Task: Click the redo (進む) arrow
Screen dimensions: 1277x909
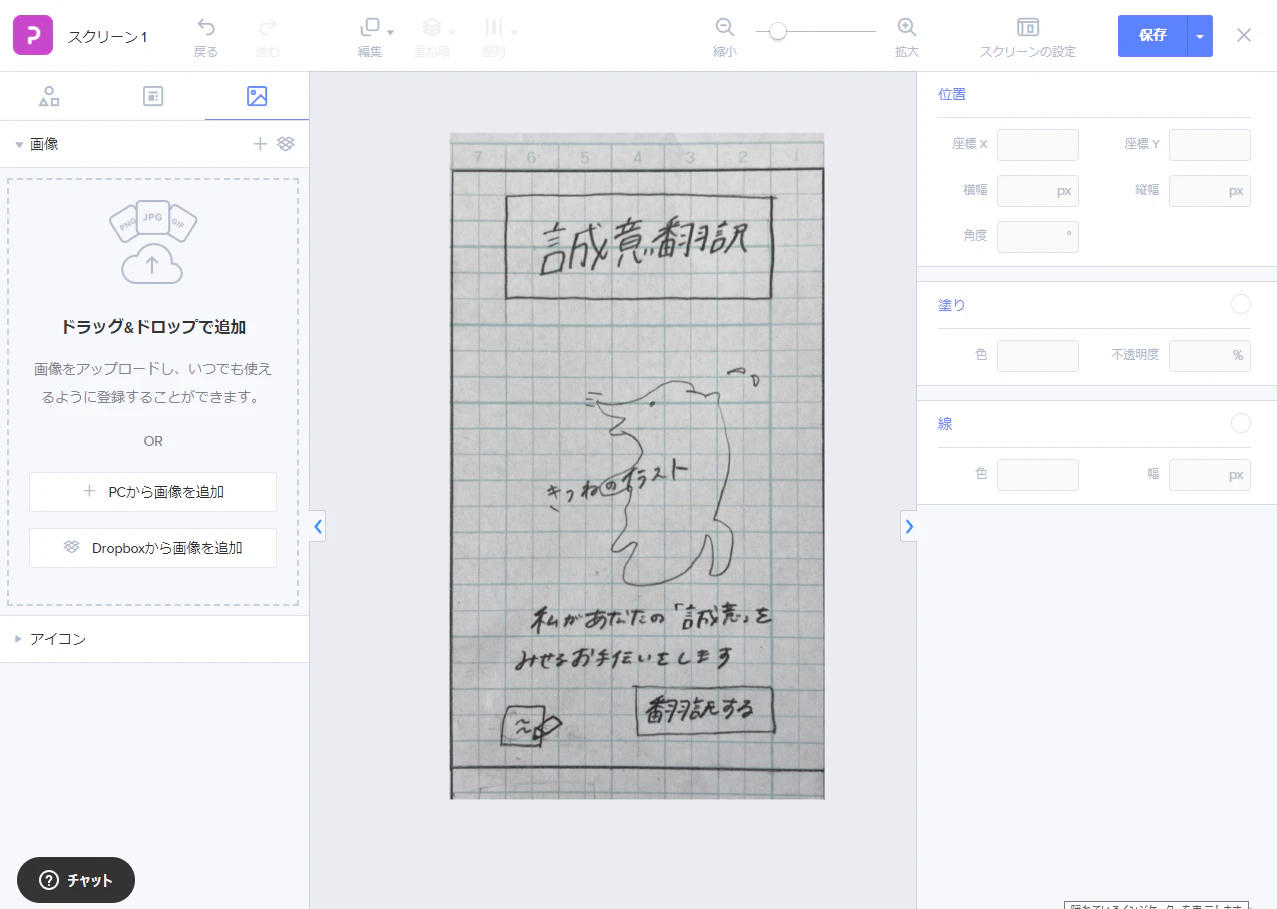Action: click(x=268, y=27)
